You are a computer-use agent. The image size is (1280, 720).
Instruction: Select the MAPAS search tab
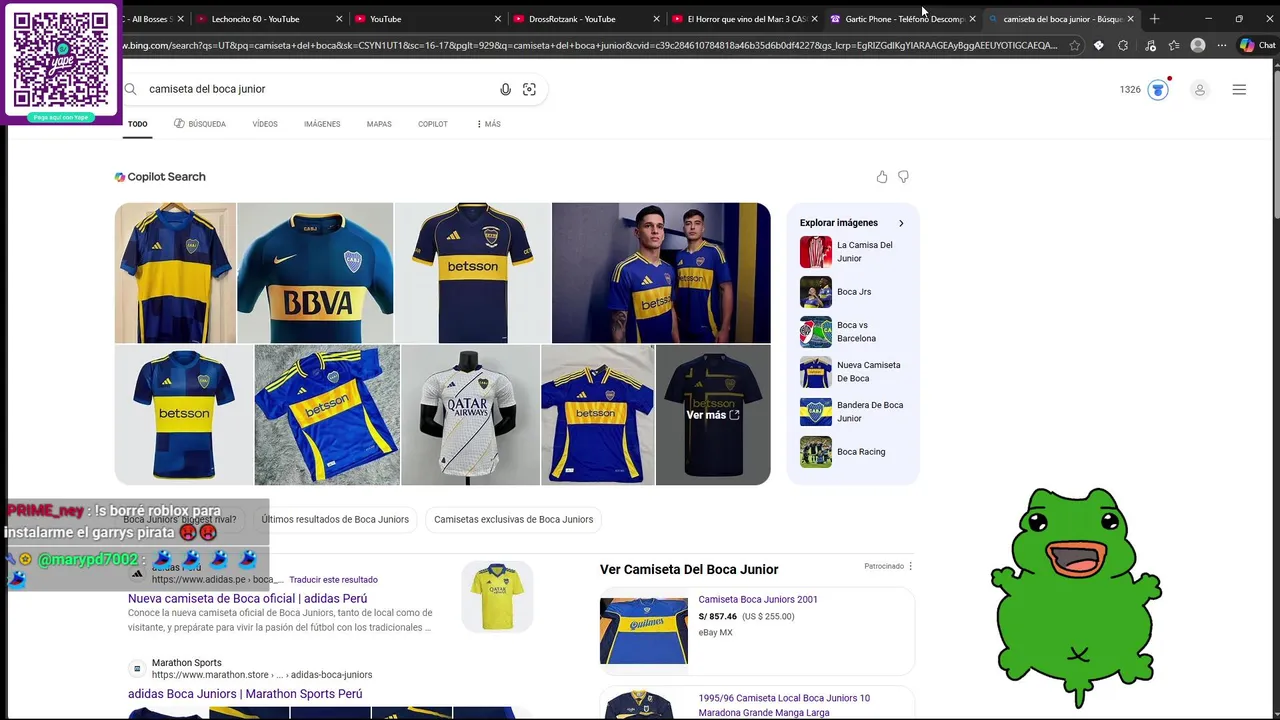tap(379, 124)
